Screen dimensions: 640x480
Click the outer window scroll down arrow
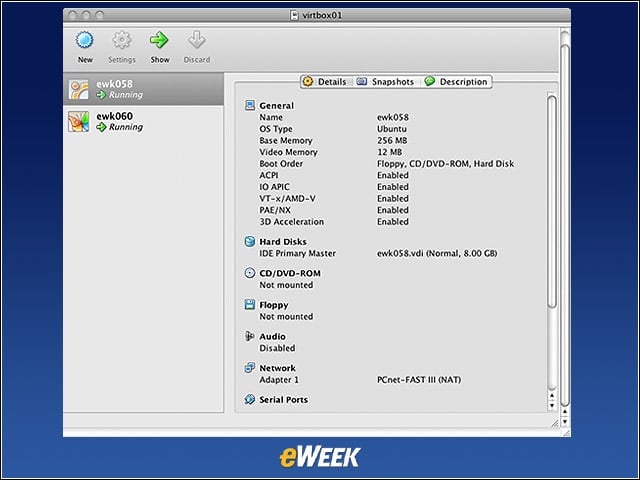click(x=565, y=422)
